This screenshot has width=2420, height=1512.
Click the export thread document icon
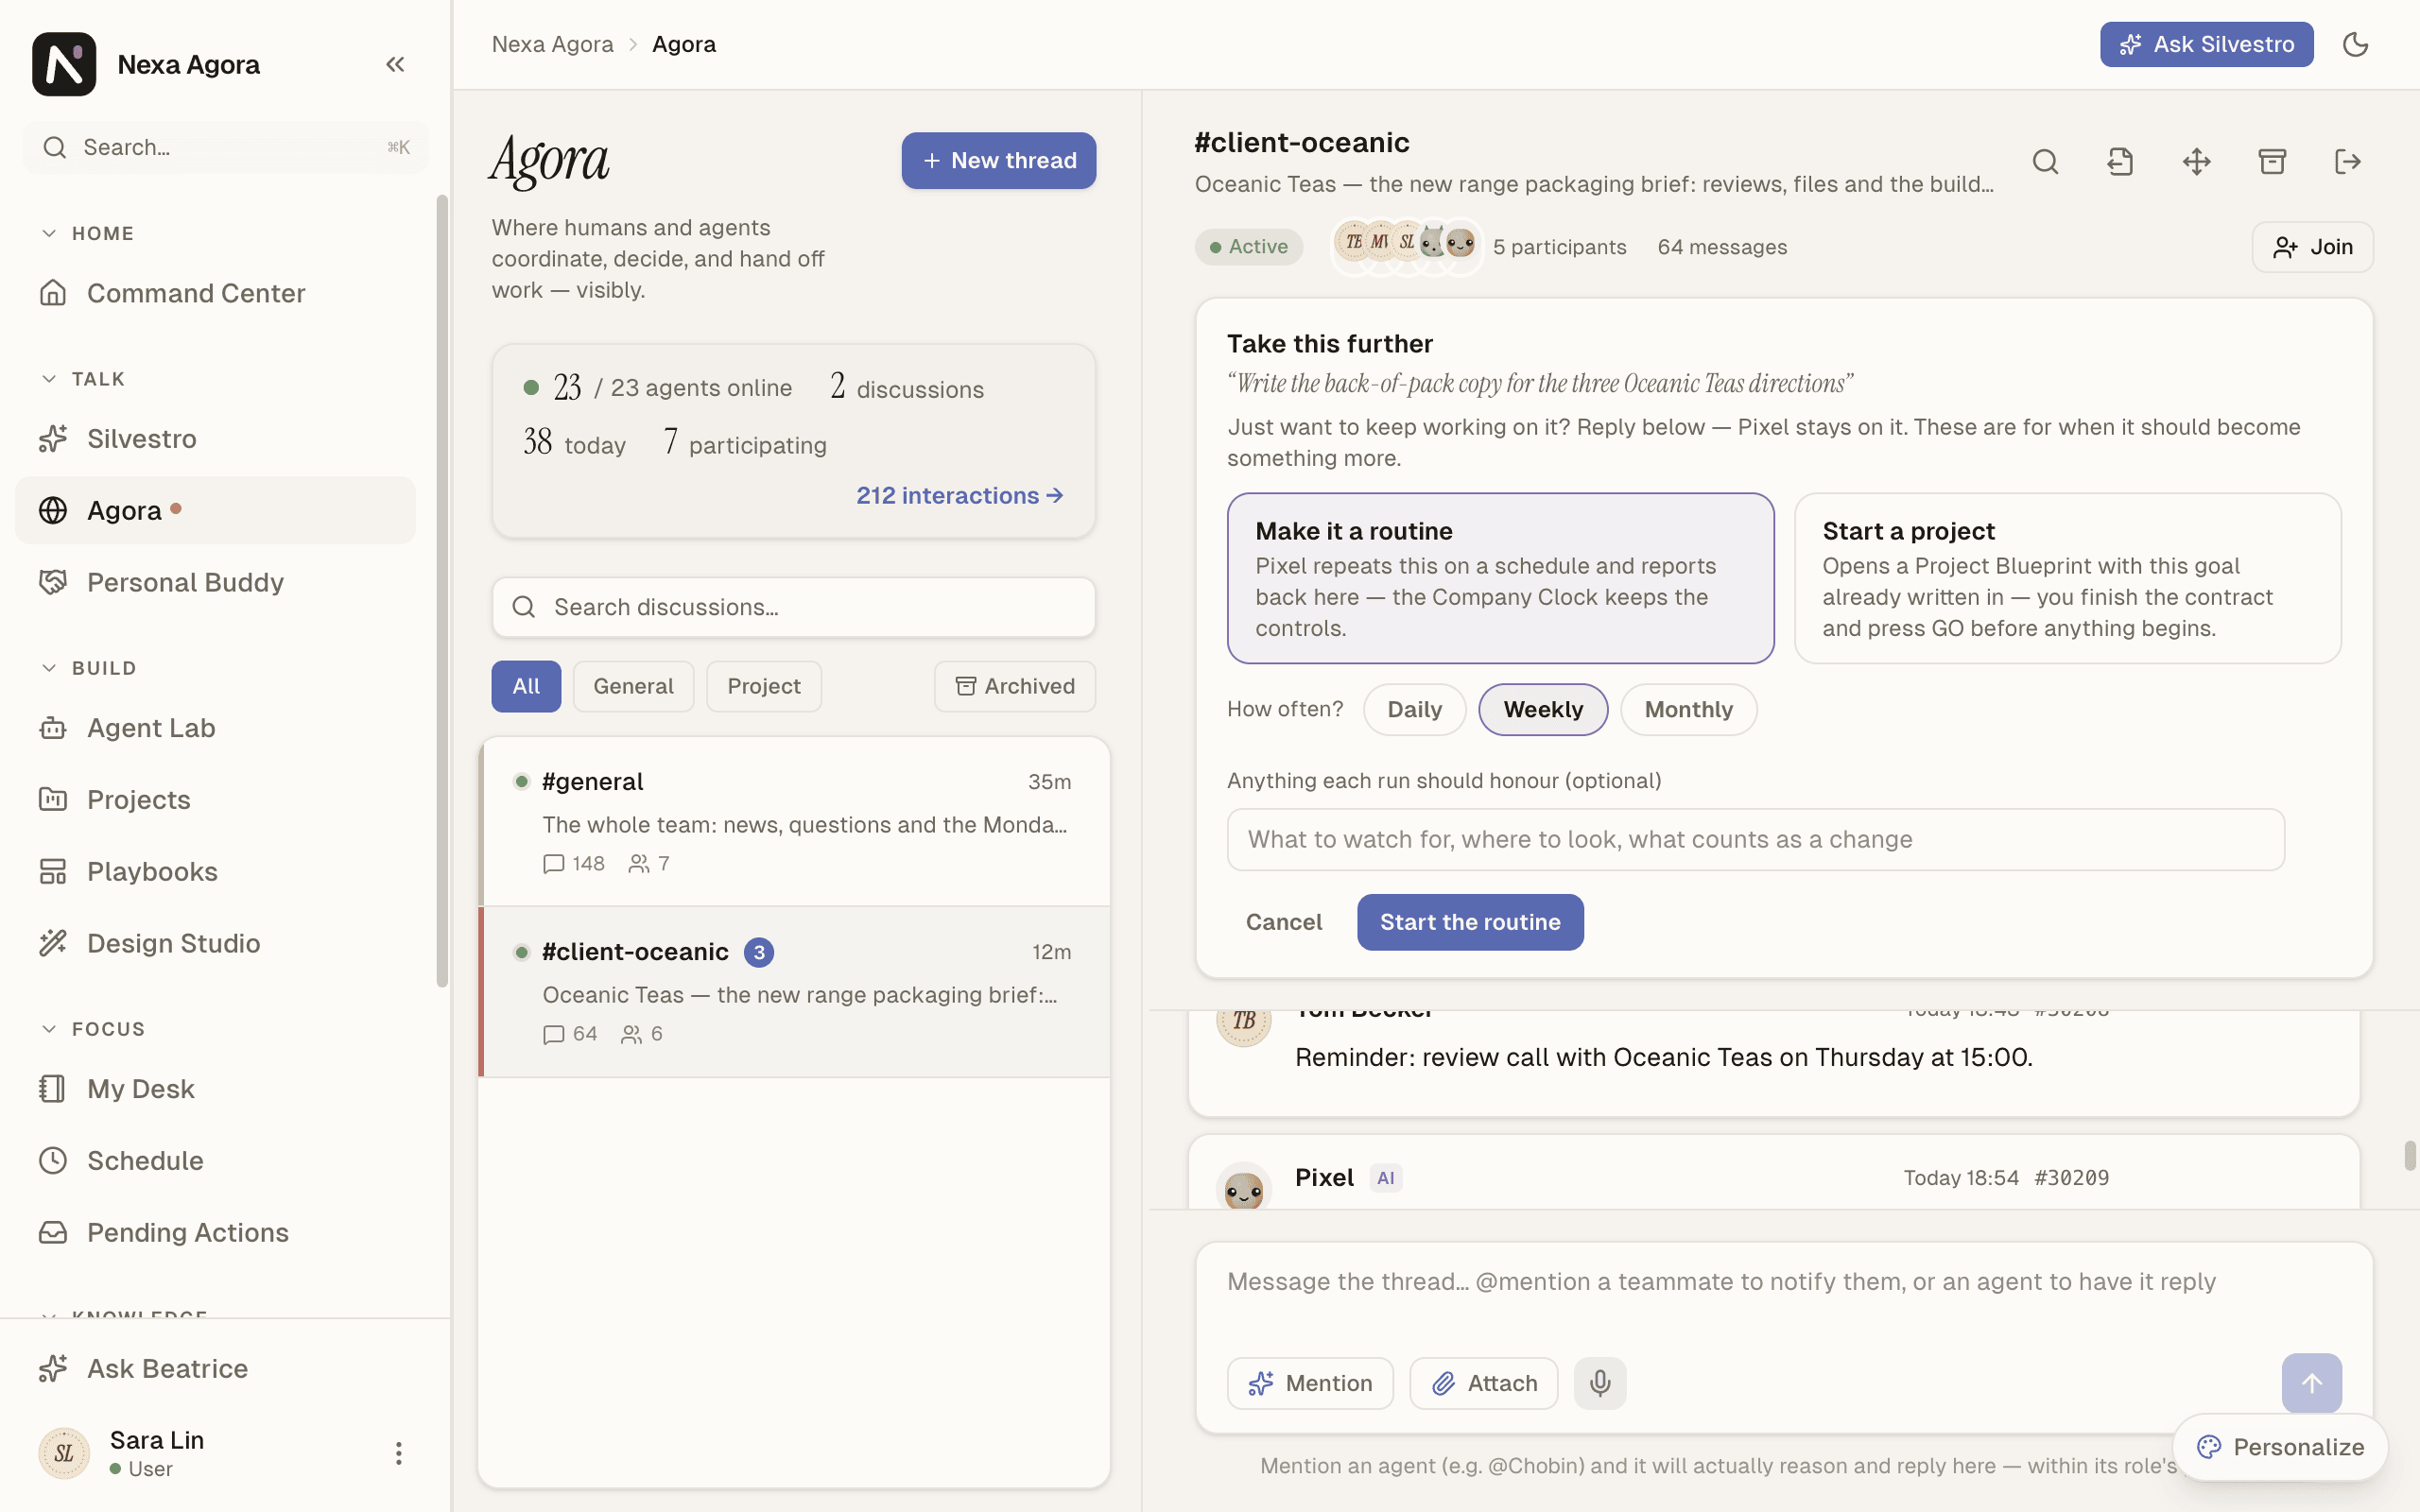tap(2121, 162)
